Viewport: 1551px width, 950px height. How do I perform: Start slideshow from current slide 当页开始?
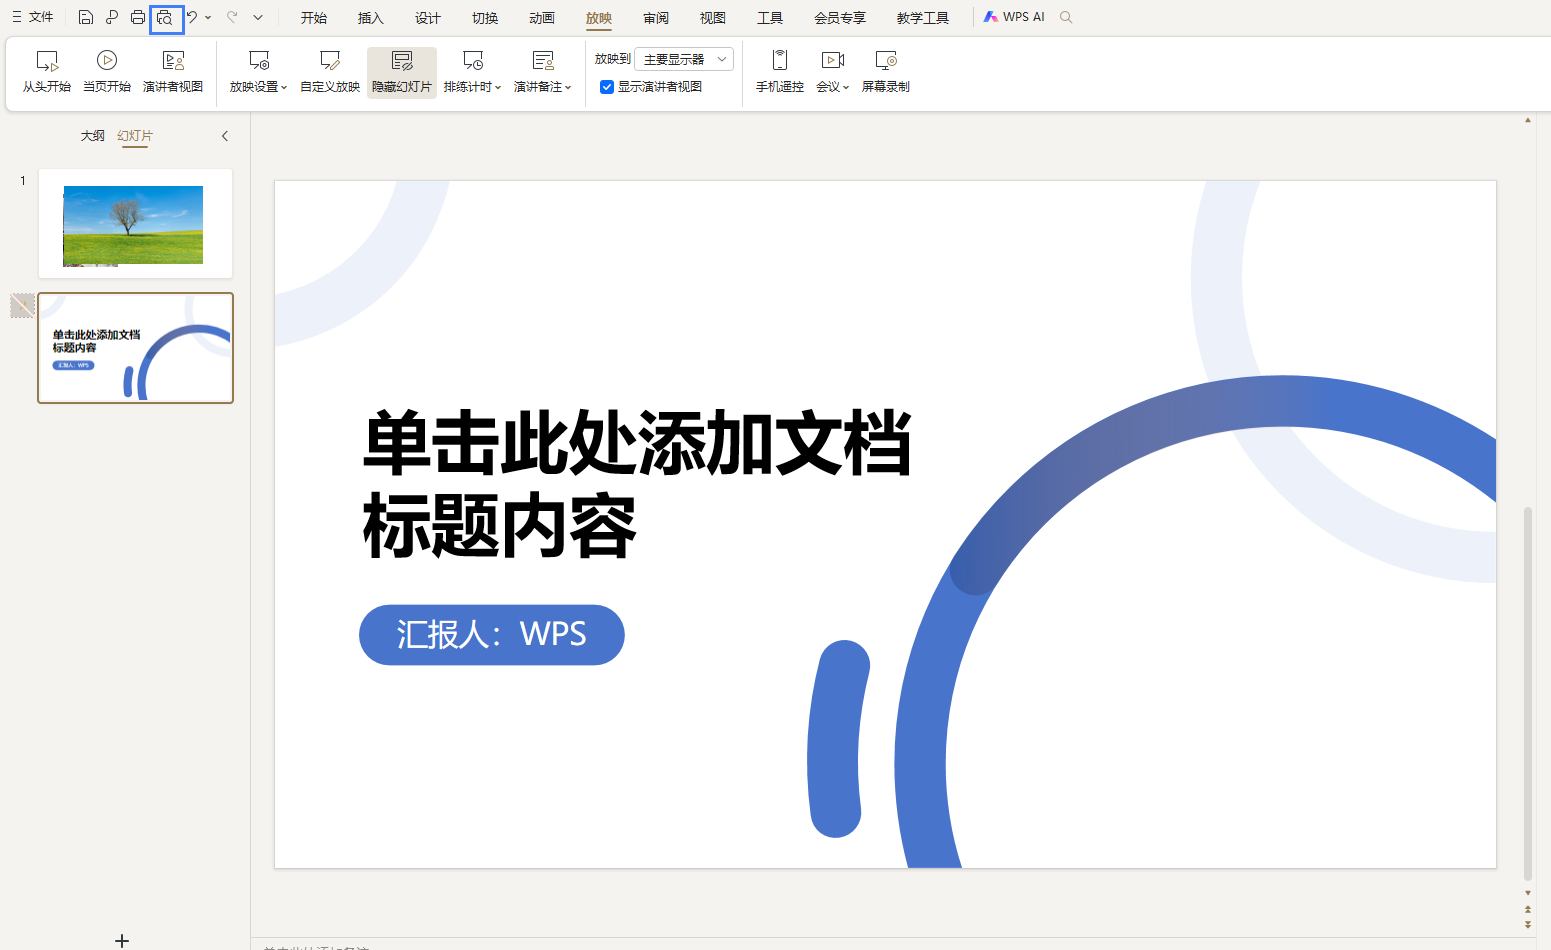click(x=107, y=72)
